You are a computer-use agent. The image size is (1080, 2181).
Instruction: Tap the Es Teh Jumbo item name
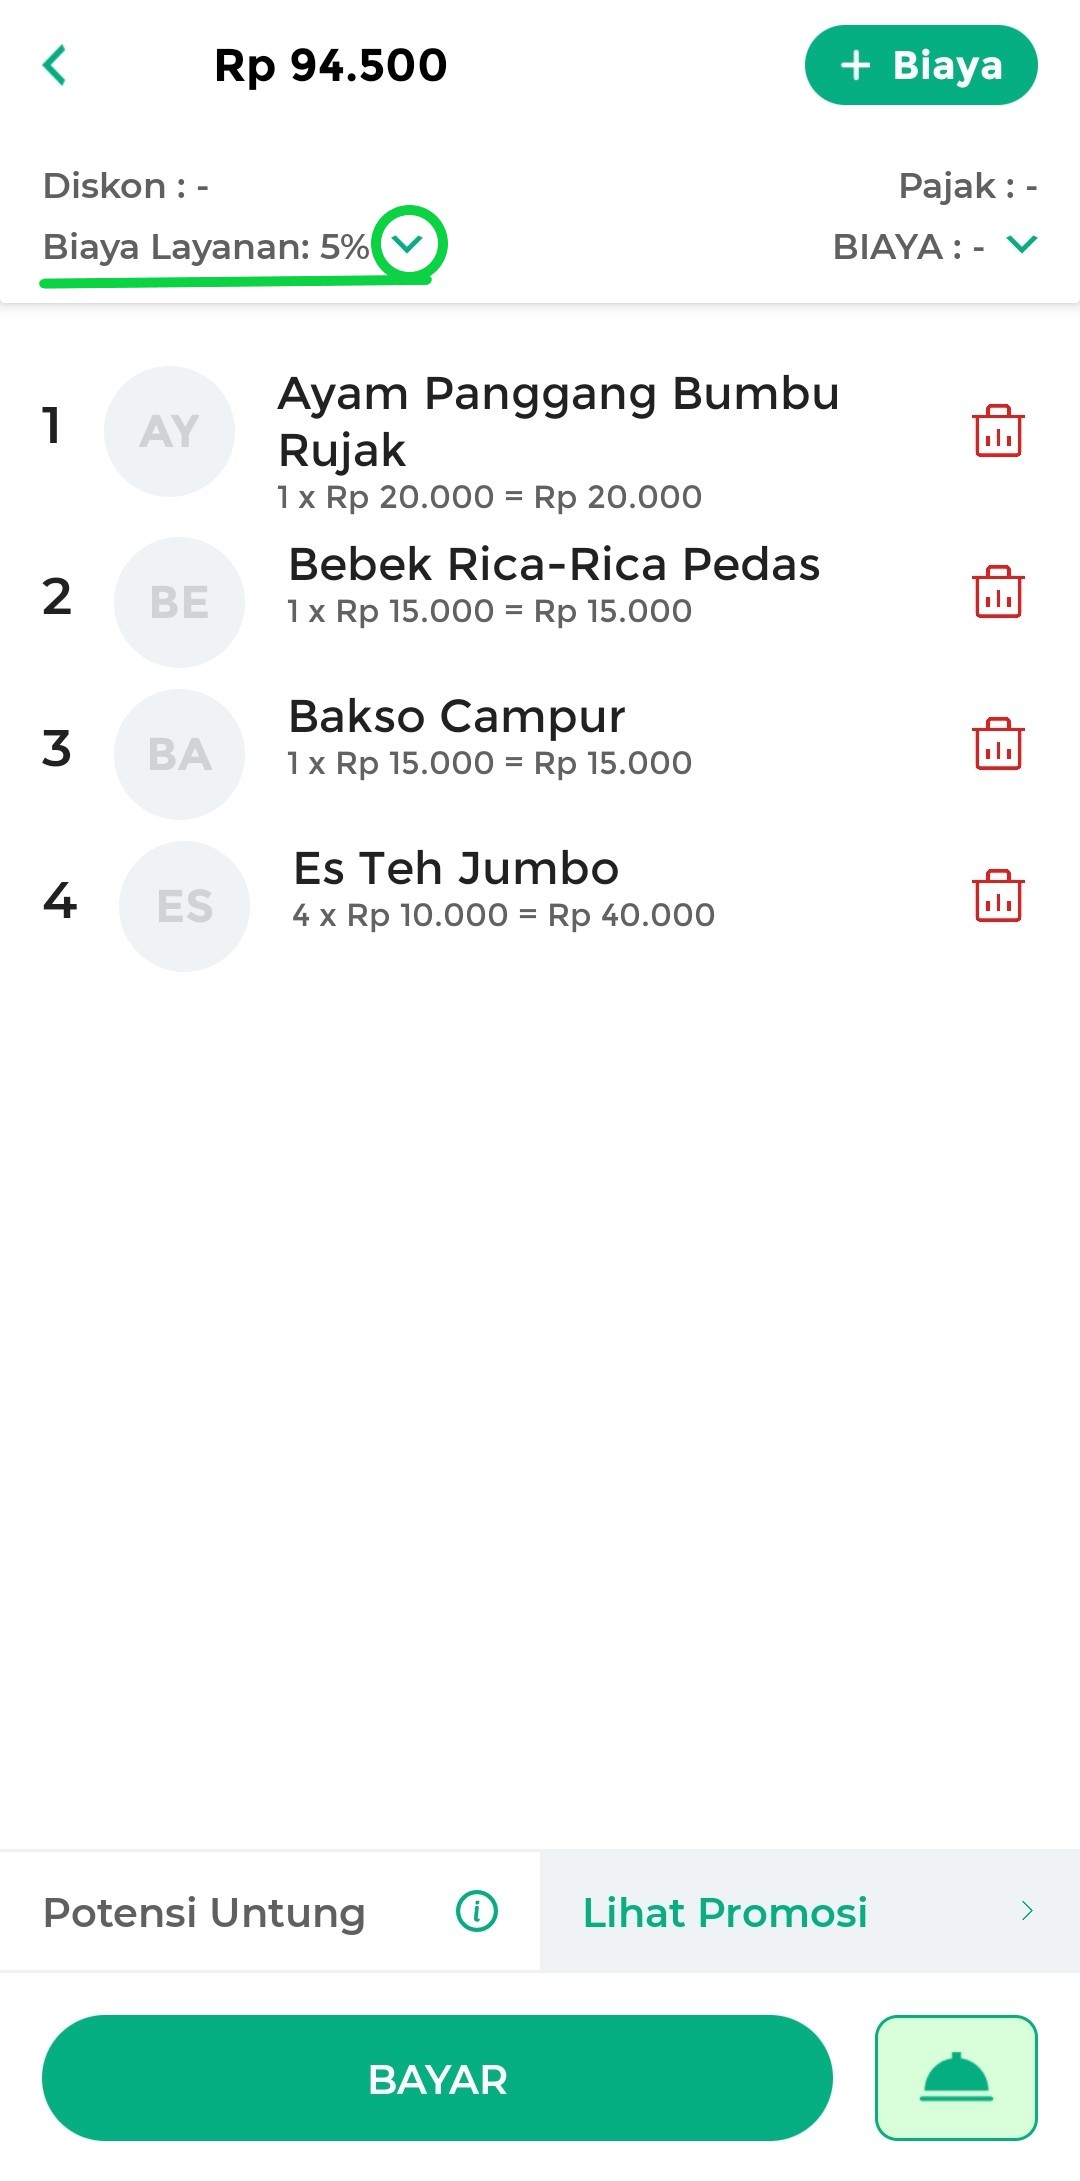point(456,868)
